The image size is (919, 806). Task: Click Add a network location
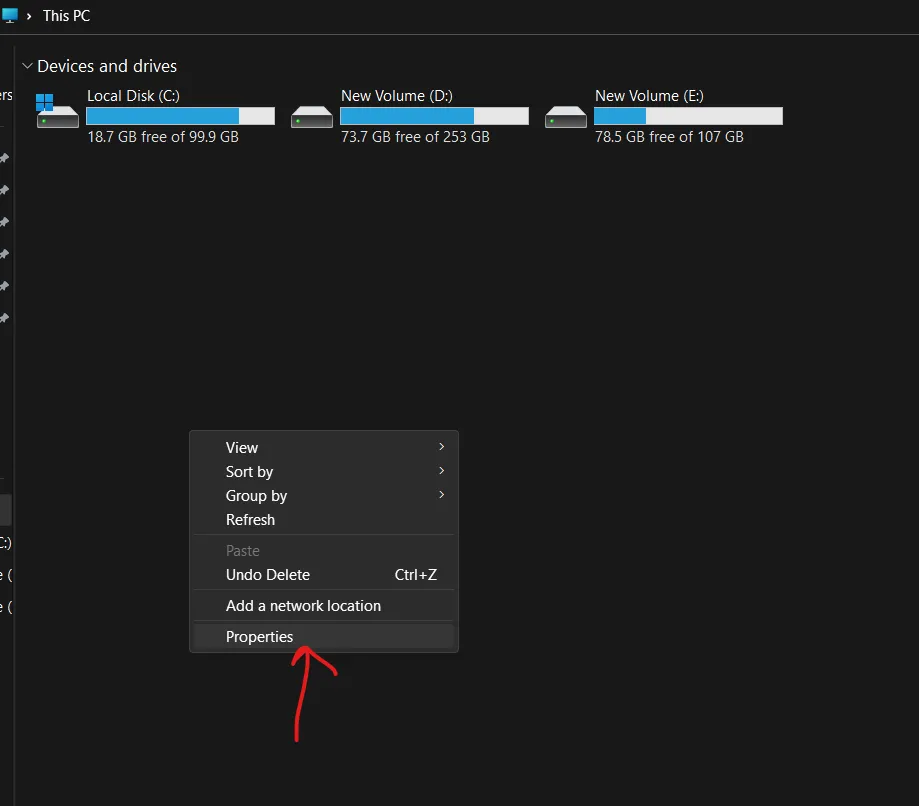(x=303, y=606)
